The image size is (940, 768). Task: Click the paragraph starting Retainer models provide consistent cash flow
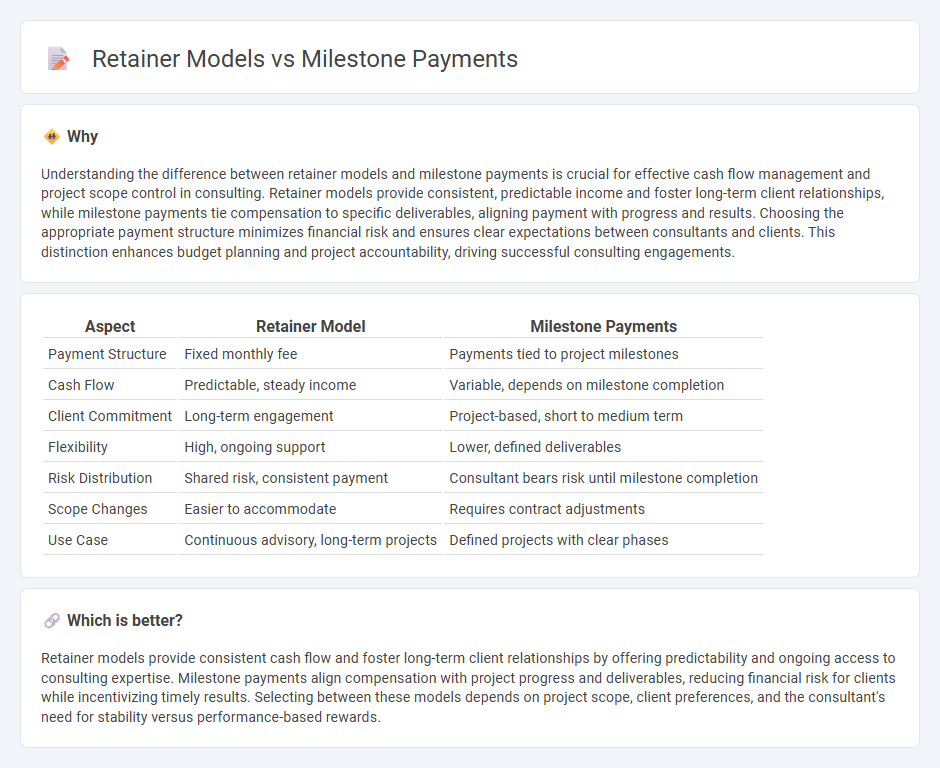coord(468,687)
